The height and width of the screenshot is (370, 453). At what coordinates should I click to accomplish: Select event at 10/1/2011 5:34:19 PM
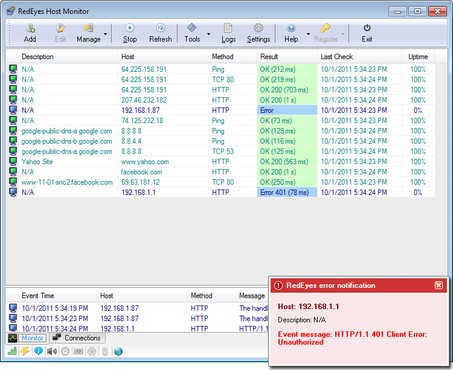(x=55, y=308)
